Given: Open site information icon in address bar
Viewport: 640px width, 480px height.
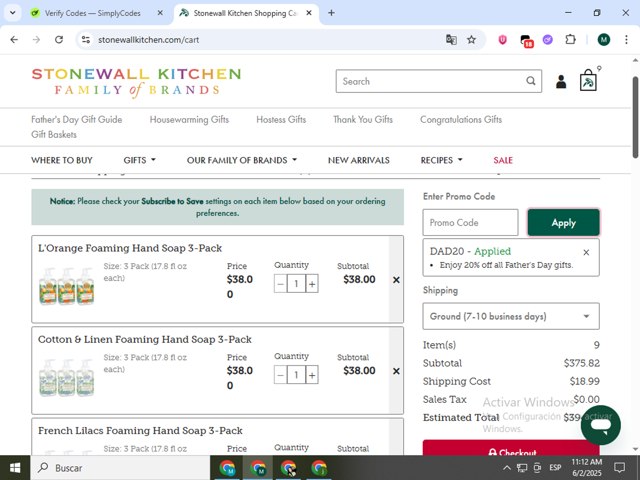Looking at the screenshot, I should 86,40.
